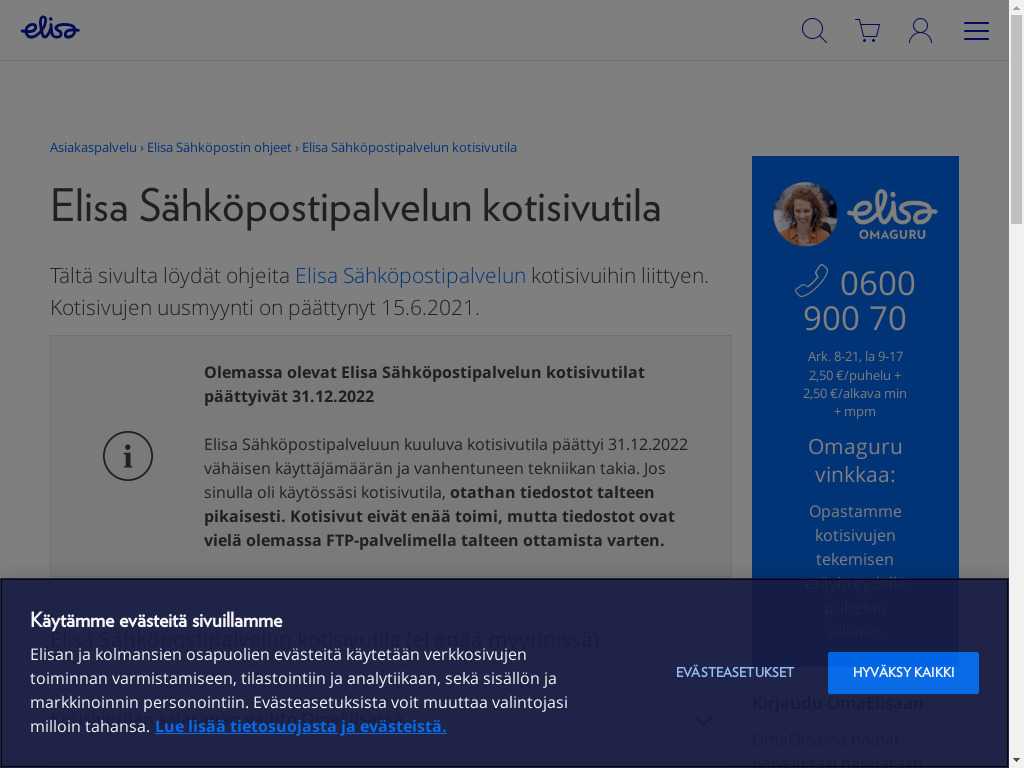Click the bold notice ending päättyivät 31.12.2022
The width and height of the screenshot is (1024, 768).
point(424,384)
